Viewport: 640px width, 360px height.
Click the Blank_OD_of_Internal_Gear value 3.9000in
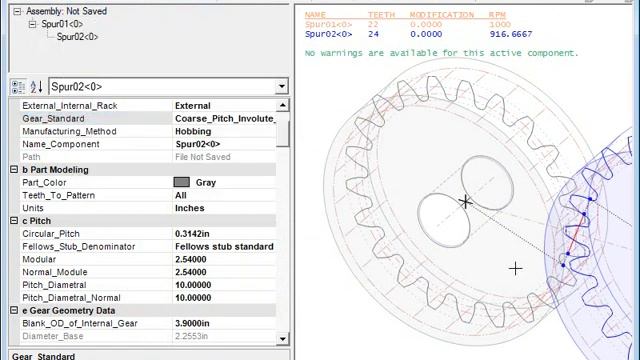coord(192,323)
